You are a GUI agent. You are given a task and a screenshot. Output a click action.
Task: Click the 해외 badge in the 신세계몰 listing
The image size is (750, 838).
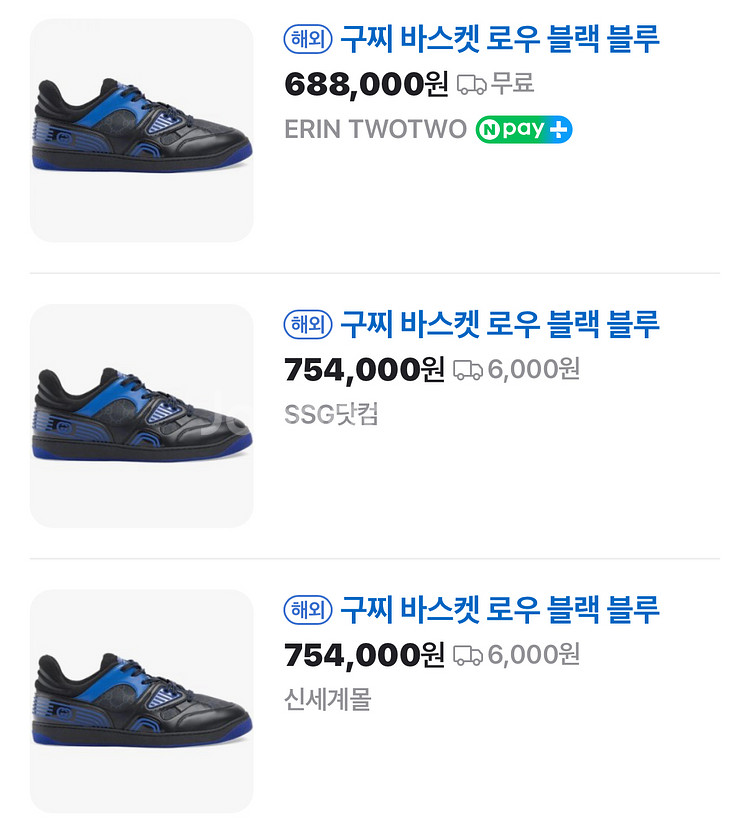coord(308,609)
